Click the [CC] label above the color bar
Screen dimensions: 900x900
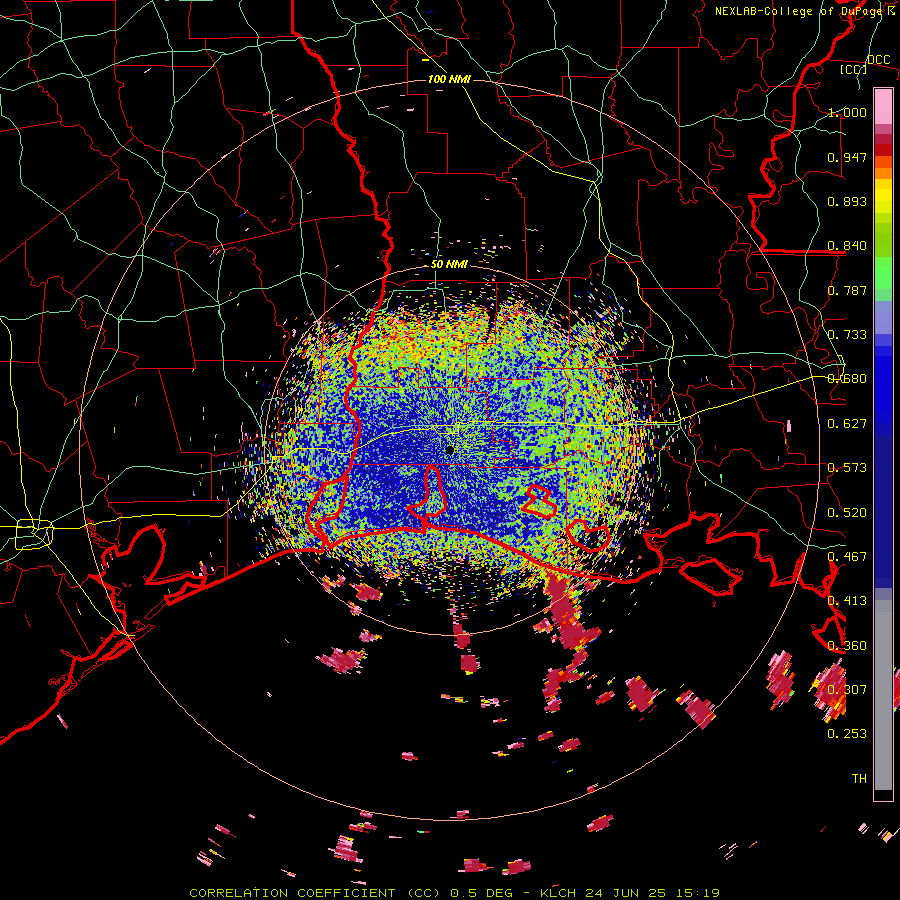[854, 69]
